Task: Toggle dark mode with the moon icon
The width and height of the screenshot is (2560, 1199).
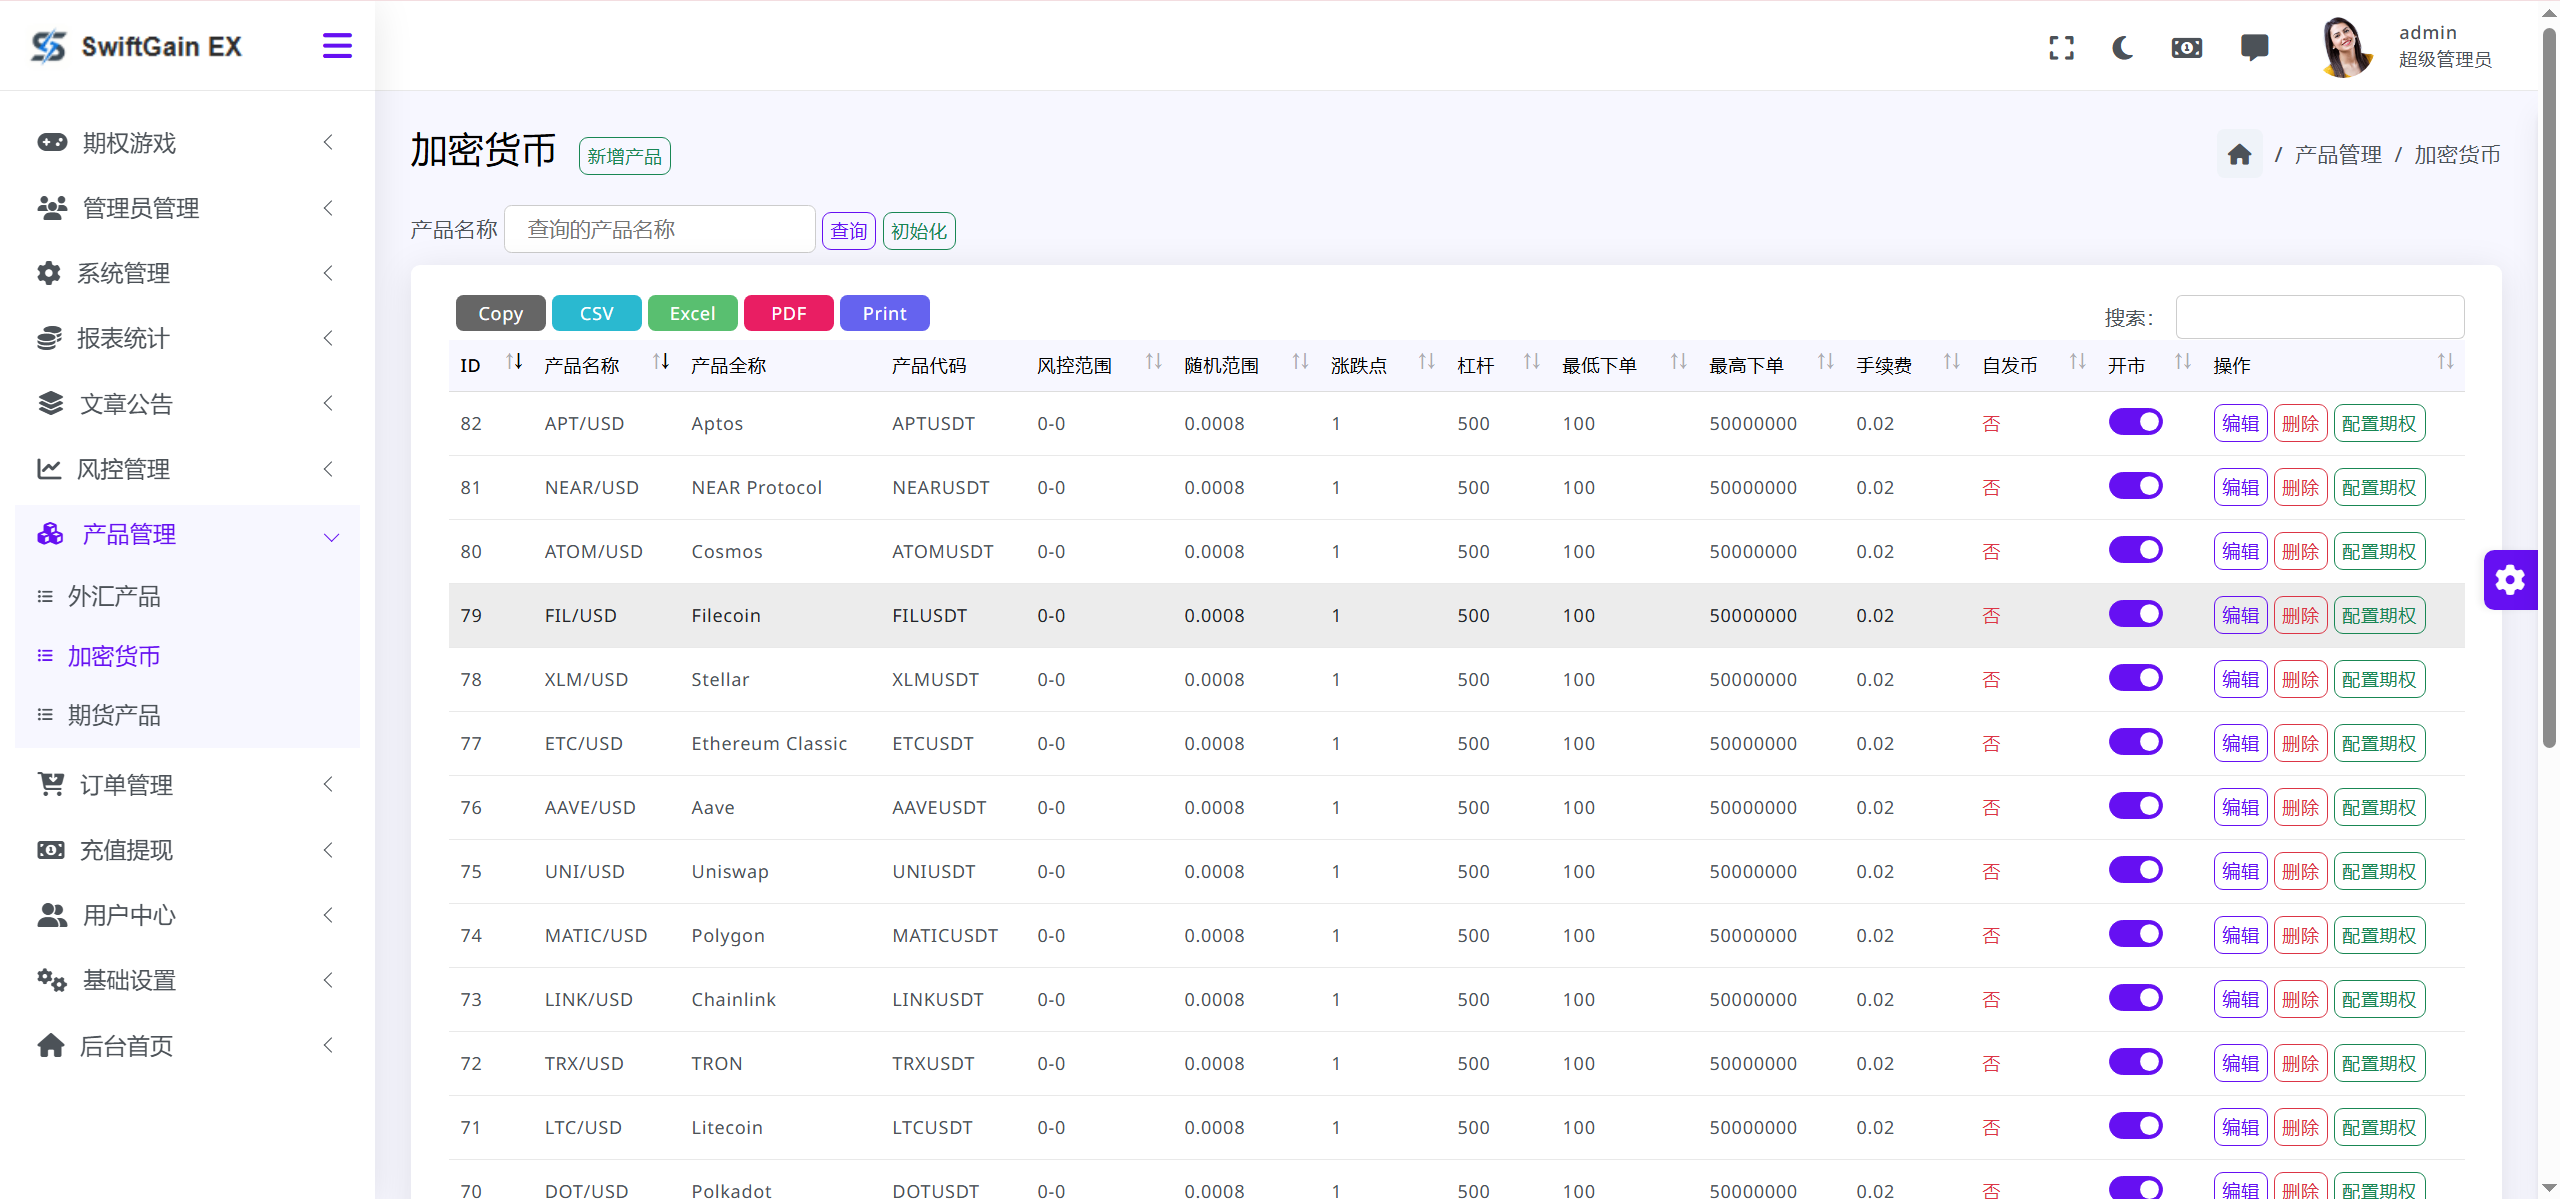Action: [x=2122, y=47]
